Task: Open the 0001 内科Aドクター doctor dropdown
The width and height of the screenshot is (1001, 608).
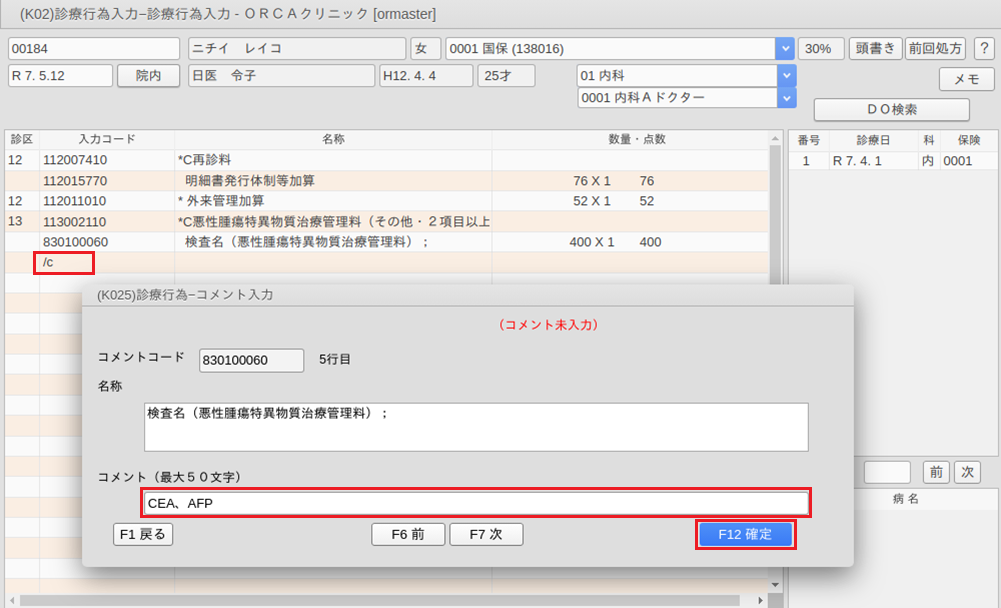Action: 787,97
